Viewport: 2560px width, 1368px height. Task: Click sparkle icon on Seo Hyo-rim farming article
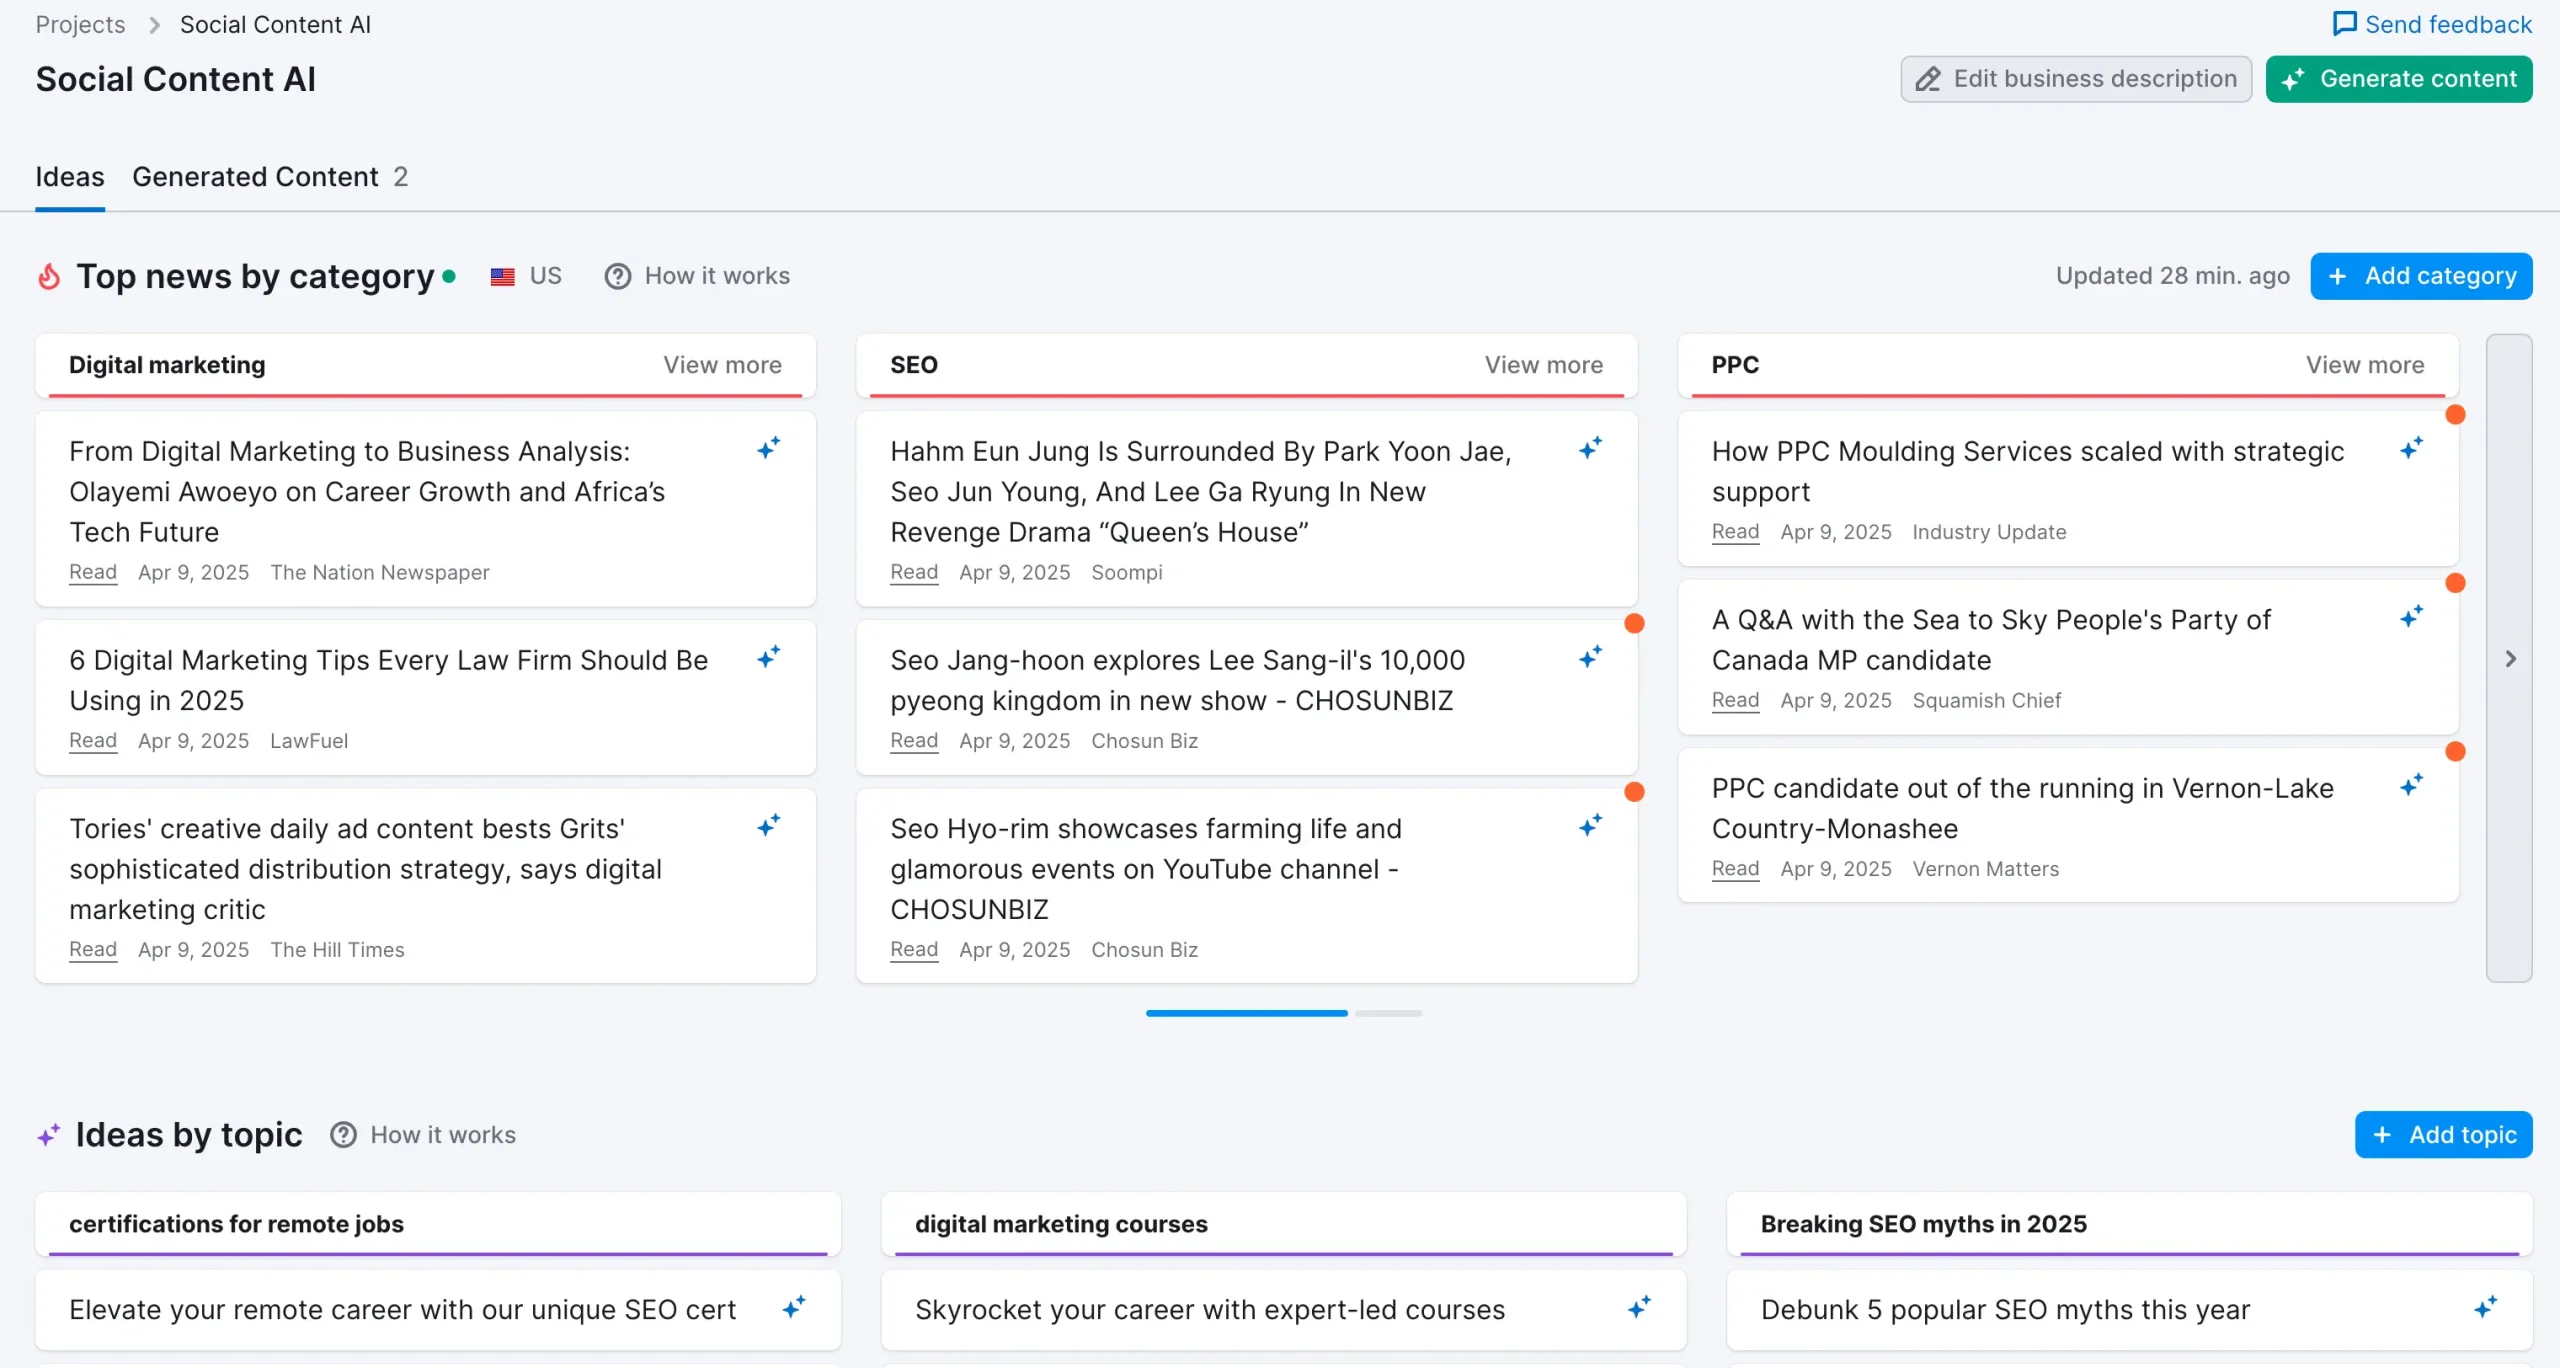tap(1590, 825)
